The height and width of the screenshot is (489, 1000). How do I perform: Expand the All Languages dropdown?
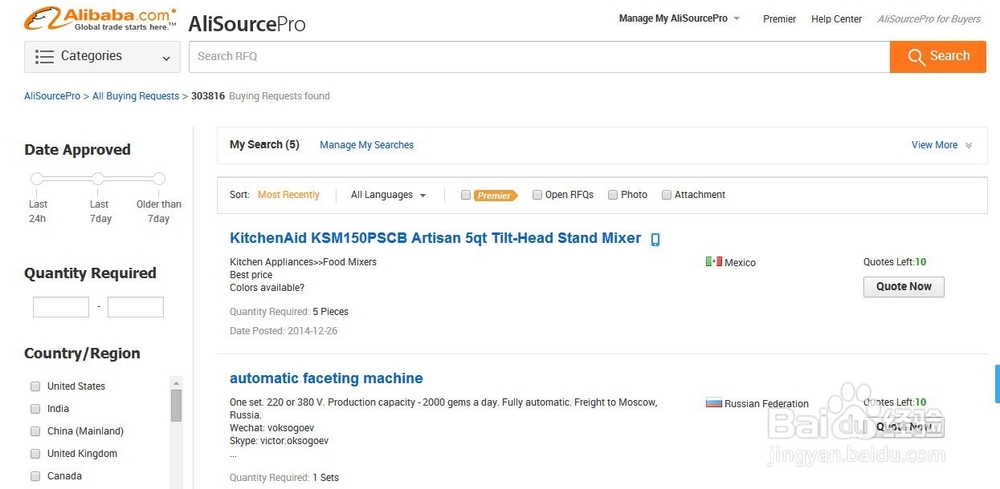[x=389, y=195]
